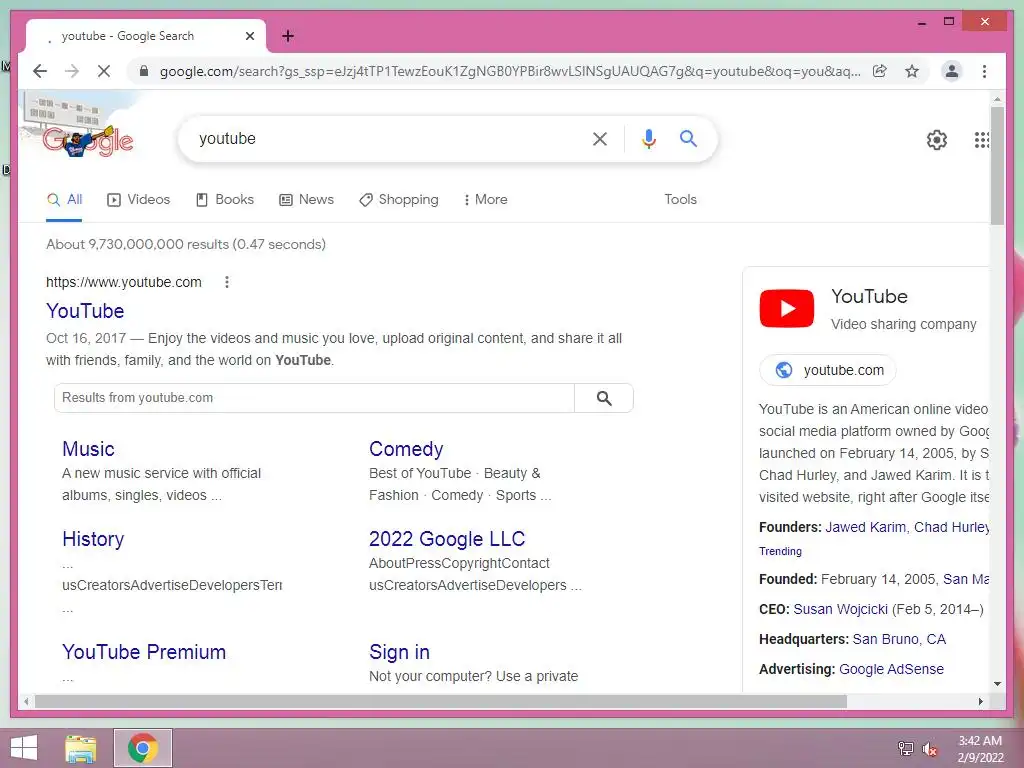Open the search Tools options
Screen dimensions: 1024x768
pyautogui.click(x=680, y=200)
